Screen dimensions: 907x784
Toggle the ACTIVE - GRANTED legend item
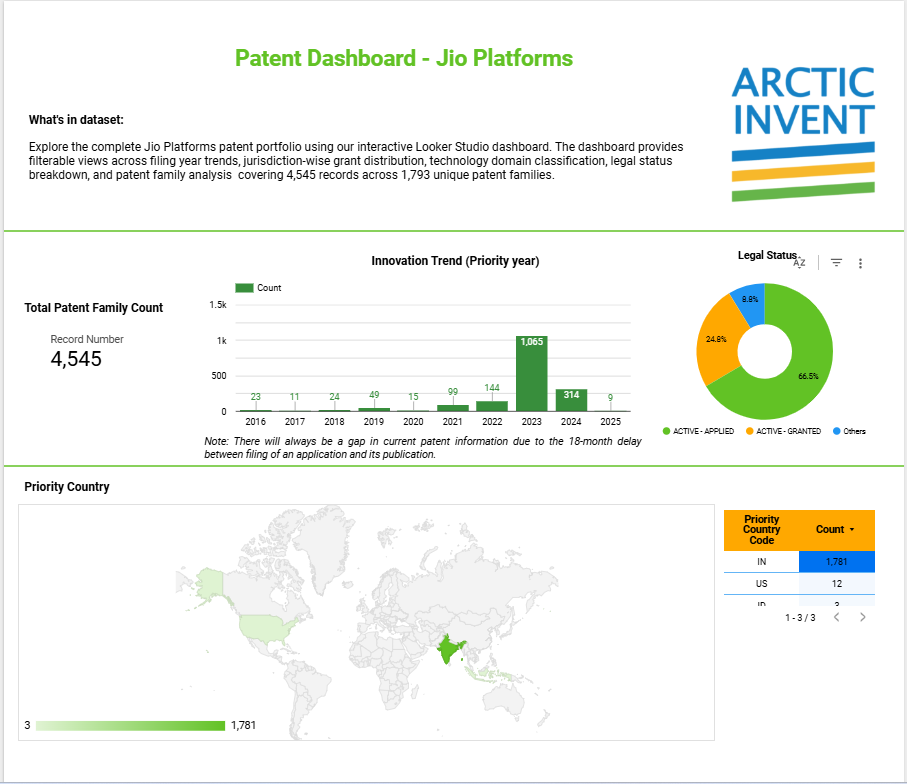click(783, 431)
